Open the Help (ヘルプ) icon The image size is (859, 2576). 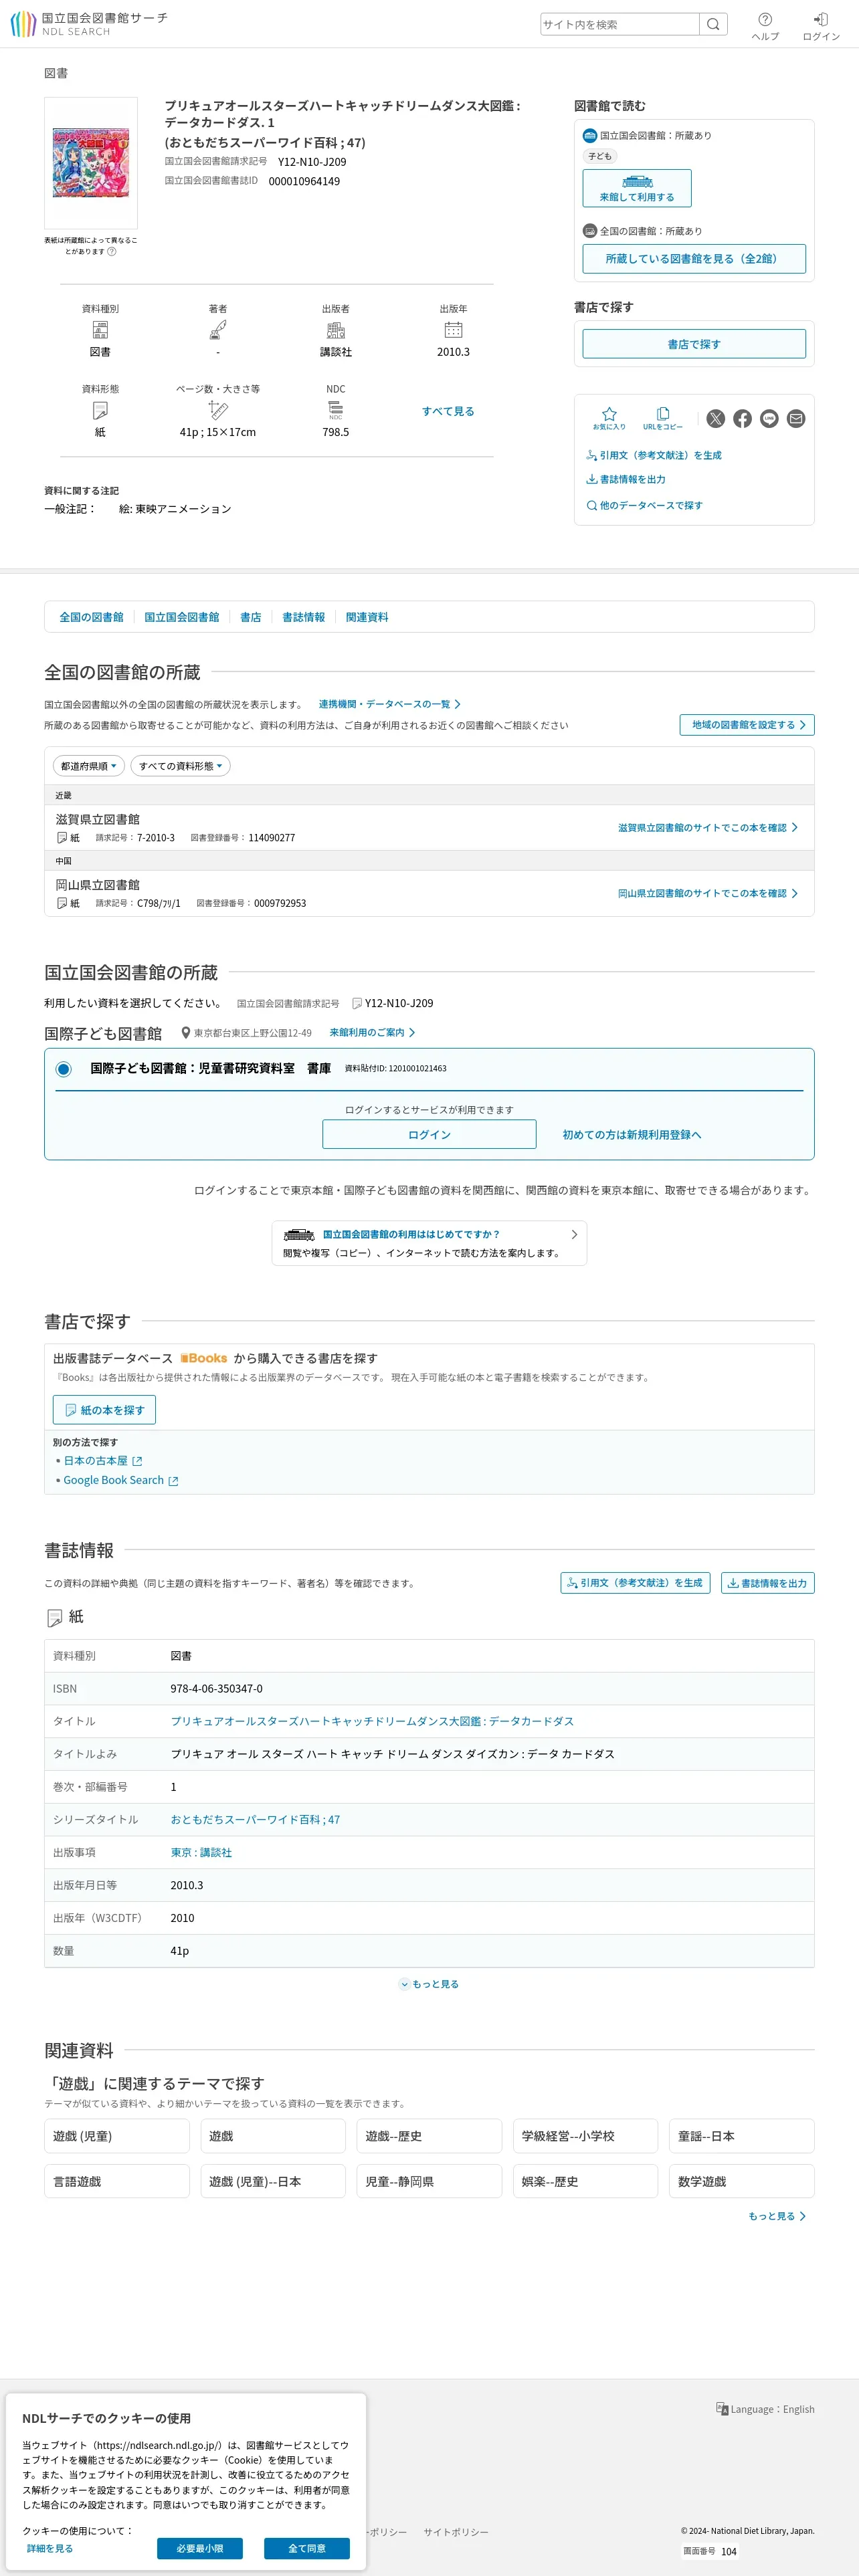pos(765,26)
